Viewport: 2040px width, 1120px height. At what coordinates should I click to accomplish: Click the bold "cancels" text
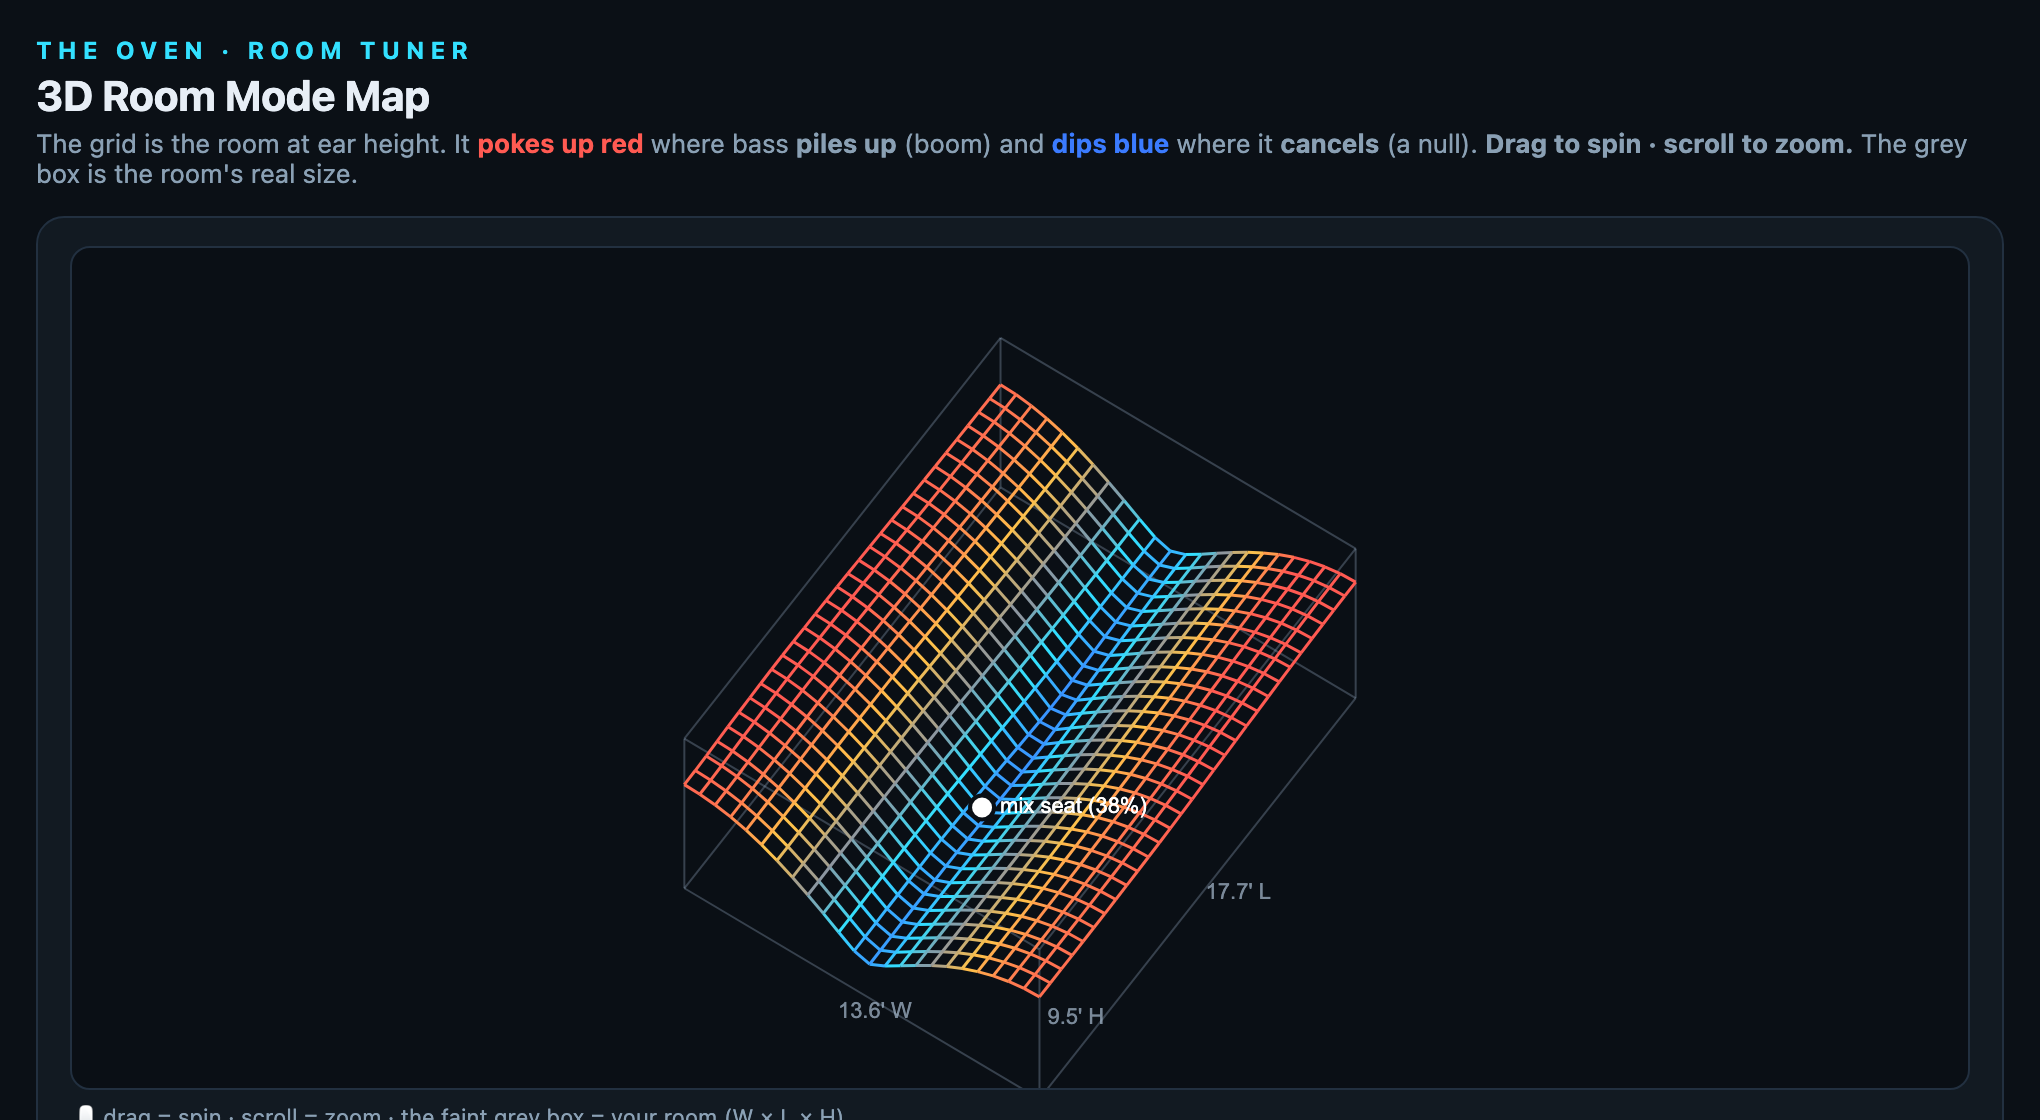click(x=1330, y=144)
